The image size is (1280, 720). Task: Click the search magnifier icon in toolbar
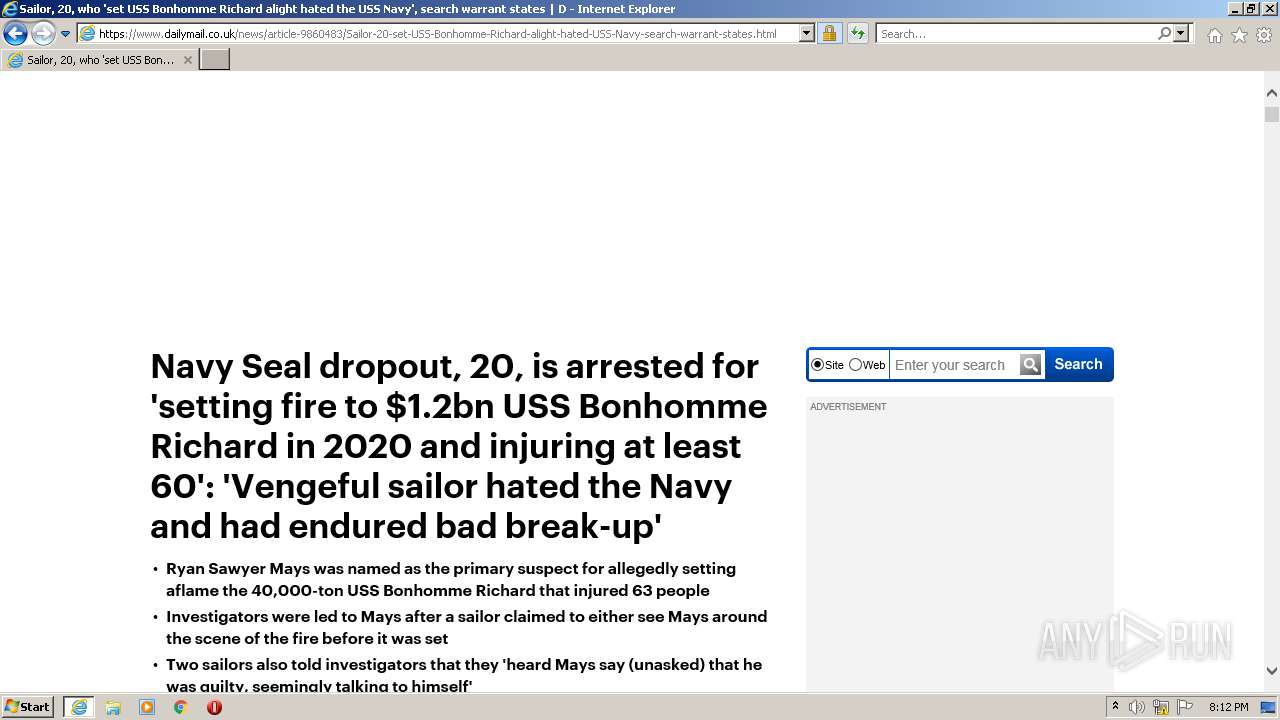pos(1164,34)
